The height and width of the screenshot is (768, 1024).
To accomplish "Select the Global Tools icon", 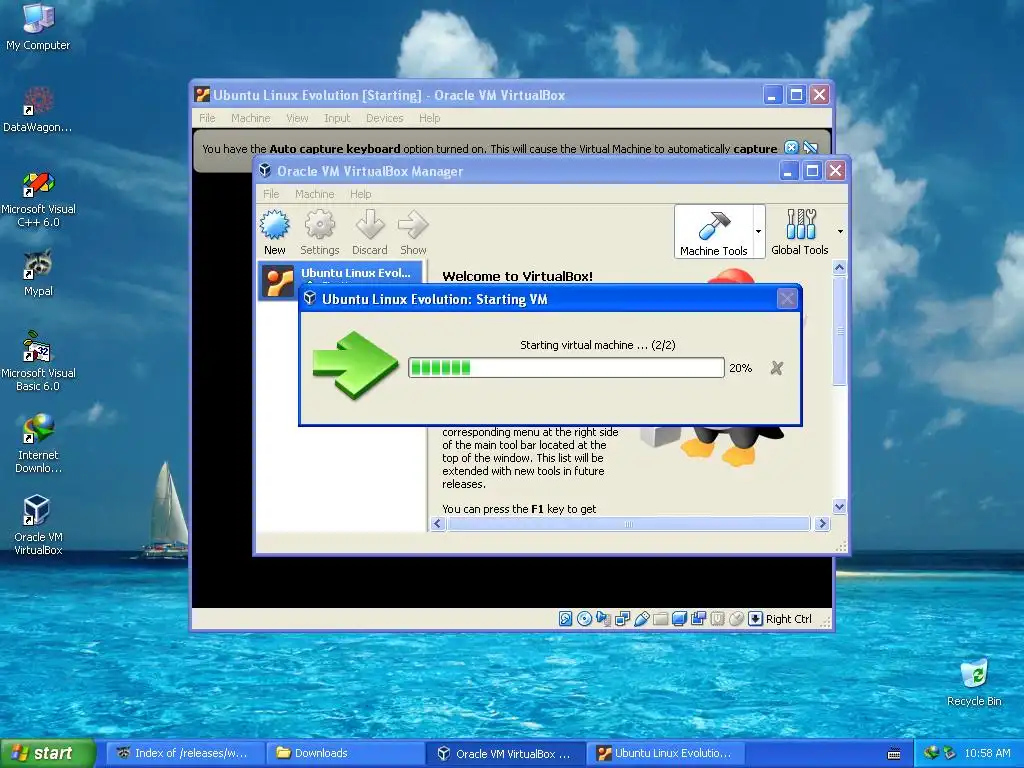I will click(x=800, y=232).
